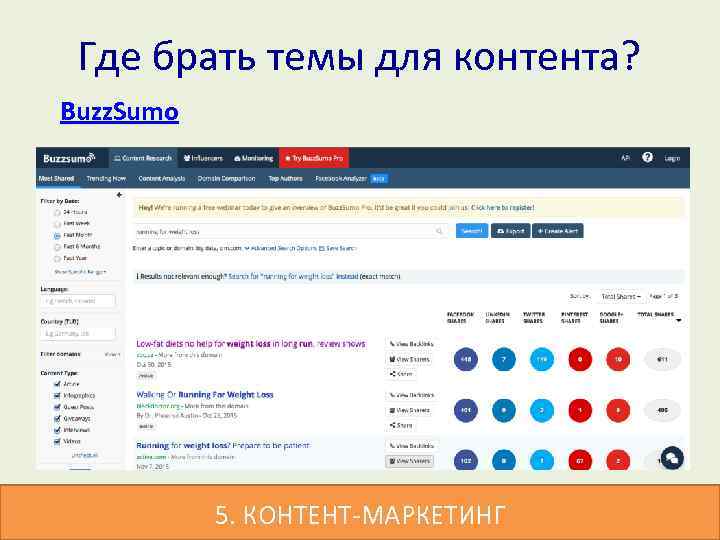The image size is (720, 540).
Task: Toggle the Guest Posts checkbox
Action: [x=57, y=407]
